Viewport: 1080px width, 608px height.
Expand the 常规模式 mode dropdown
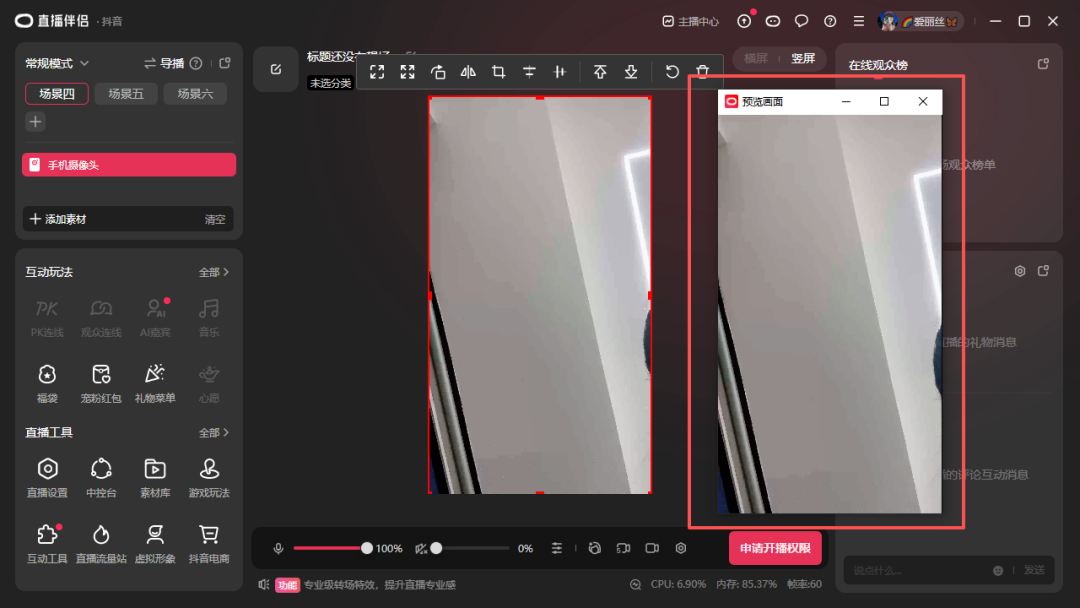(57, 63)
